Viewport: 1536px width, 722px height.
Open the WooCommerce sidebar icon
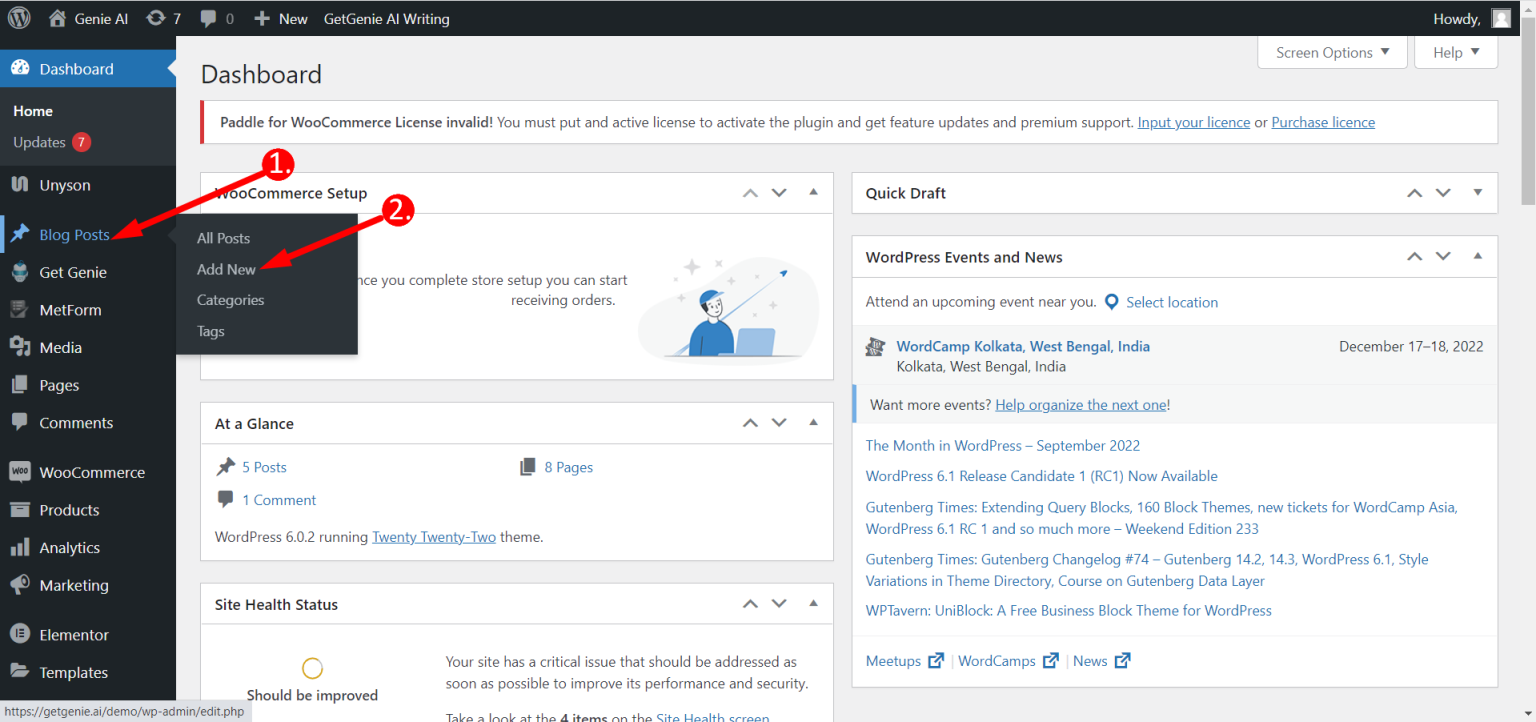click(21, 471)
